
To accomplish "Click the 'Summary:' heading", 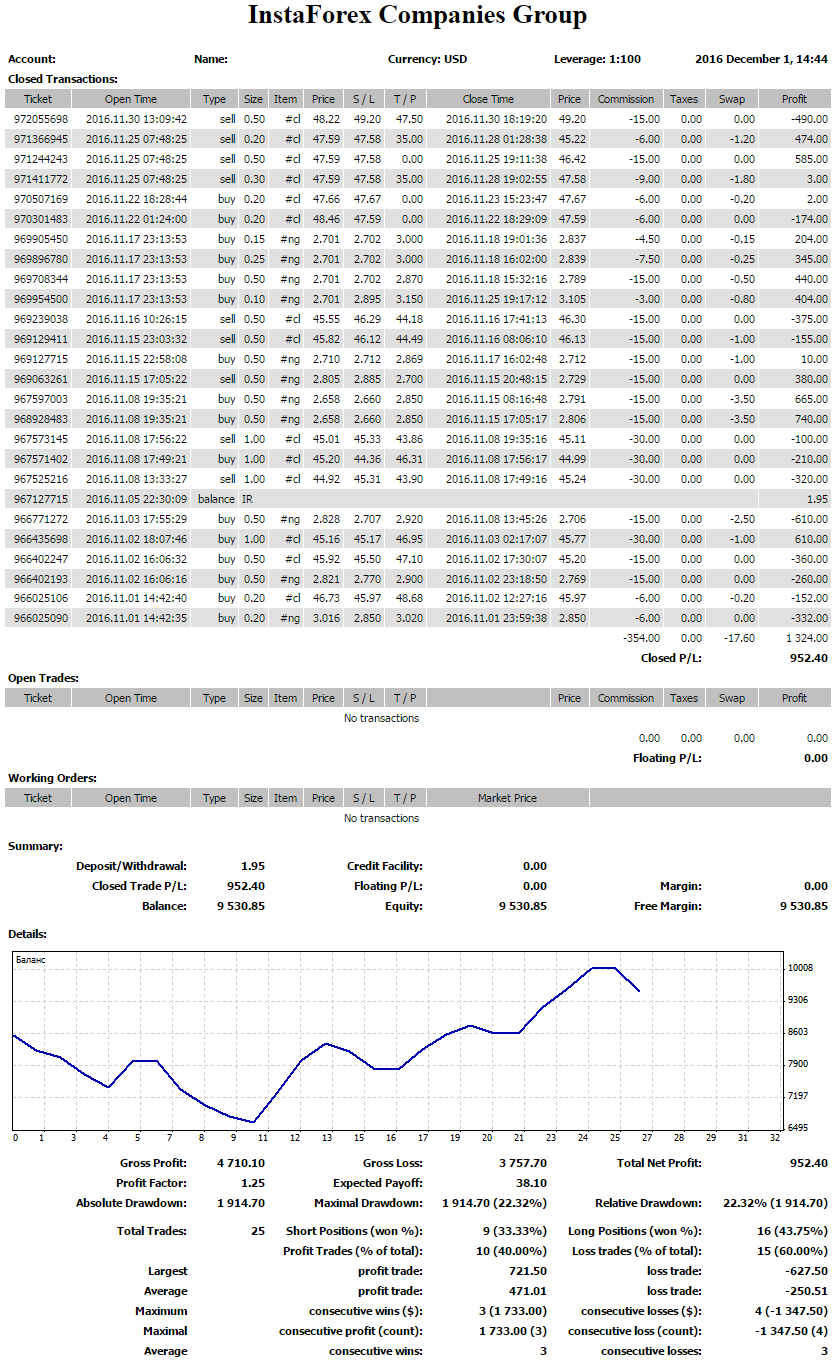I will tap(35, 846).
